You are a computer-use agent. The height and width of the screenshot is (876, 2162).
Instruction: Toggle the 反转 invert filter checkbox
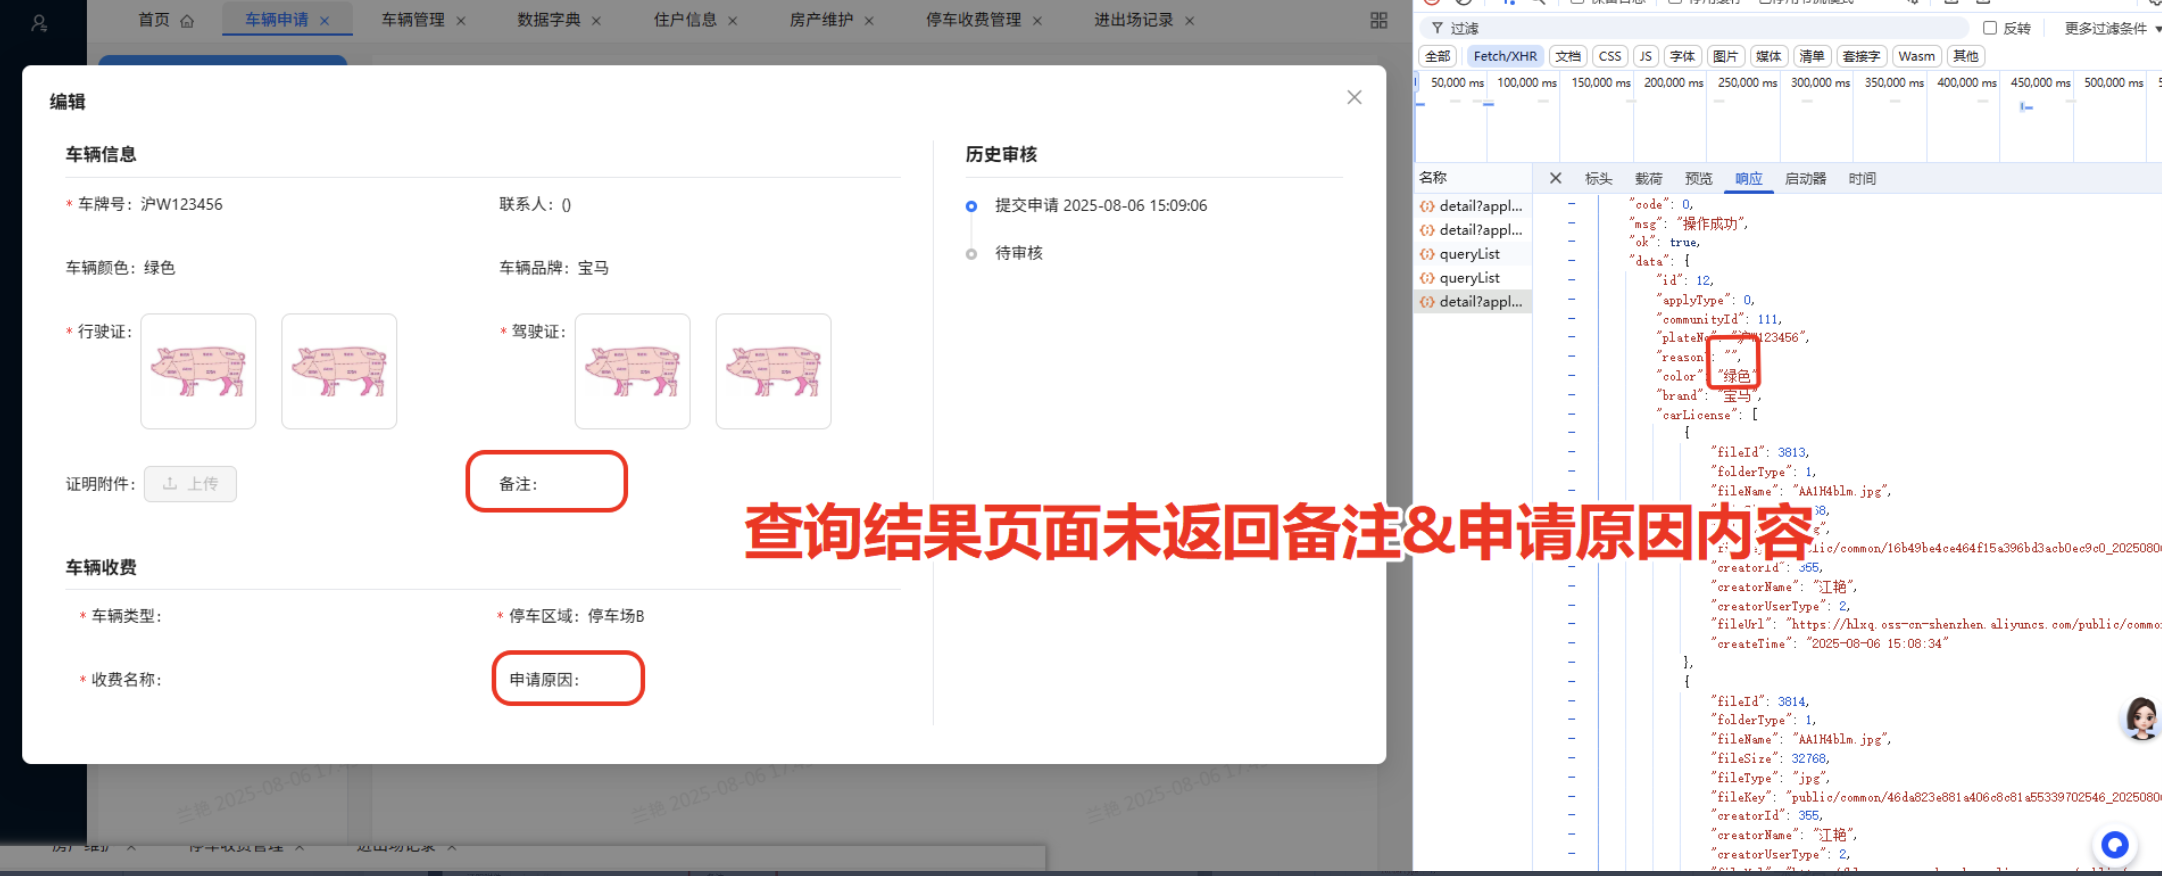click(x=1990, y=28)
